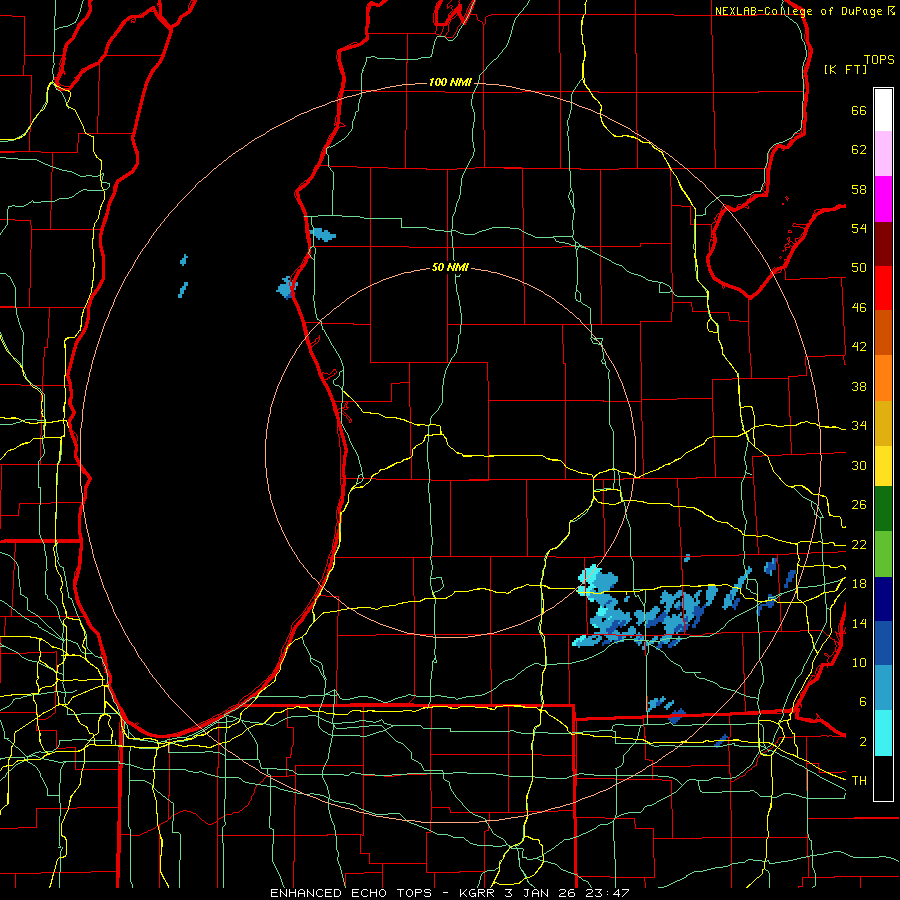The image size is (900, 900).
Task: Click the gold legend swatch
Action: coord(883,423)
